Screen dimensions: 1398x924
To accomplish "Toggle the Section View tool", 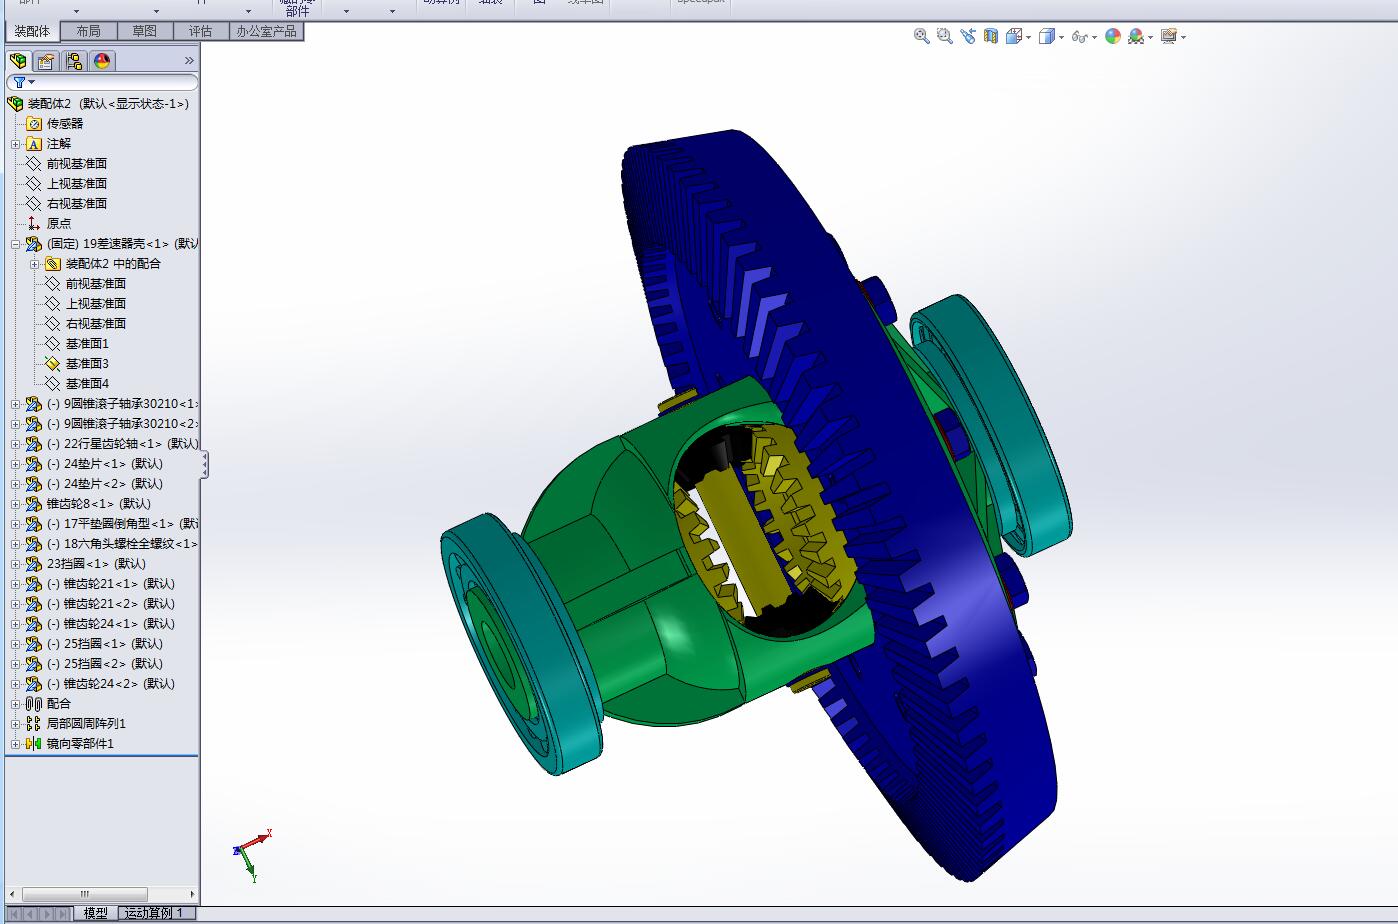I will 991,36.
